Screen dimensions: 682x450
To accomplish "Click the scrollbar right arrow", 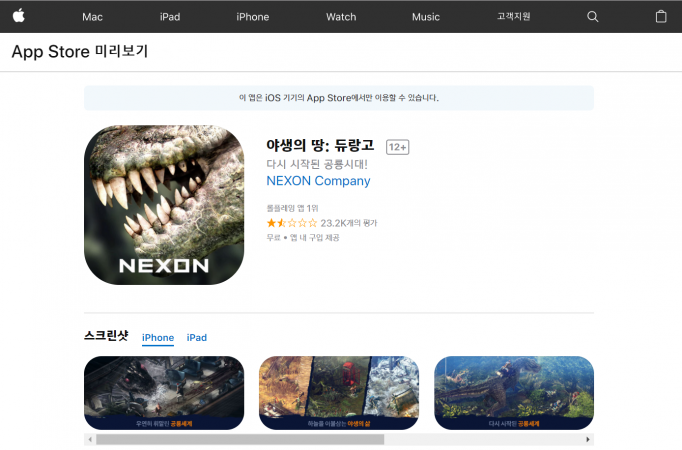I will (x=588, y=439).
